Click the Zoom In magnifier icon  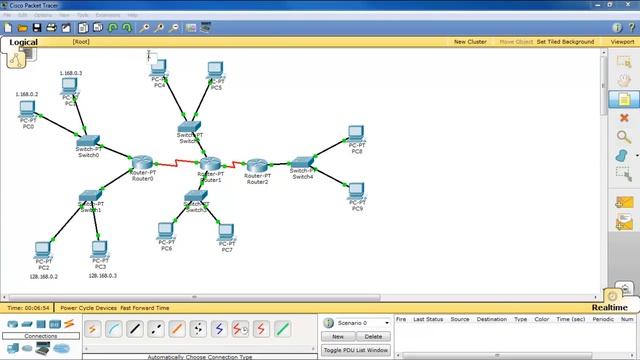tap(144, 28)
